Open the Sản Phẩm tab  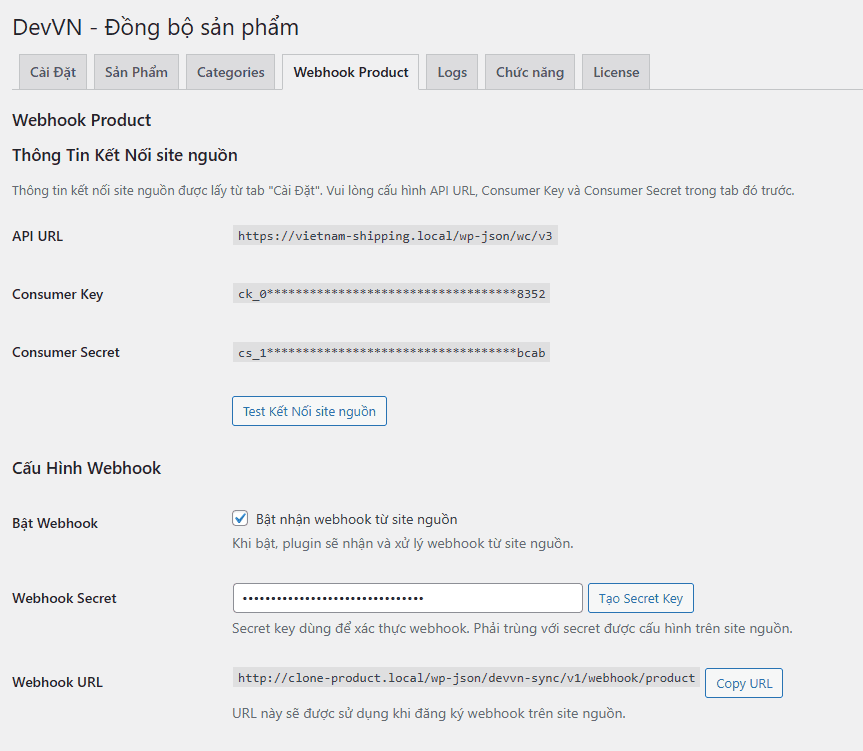[136, 72]
